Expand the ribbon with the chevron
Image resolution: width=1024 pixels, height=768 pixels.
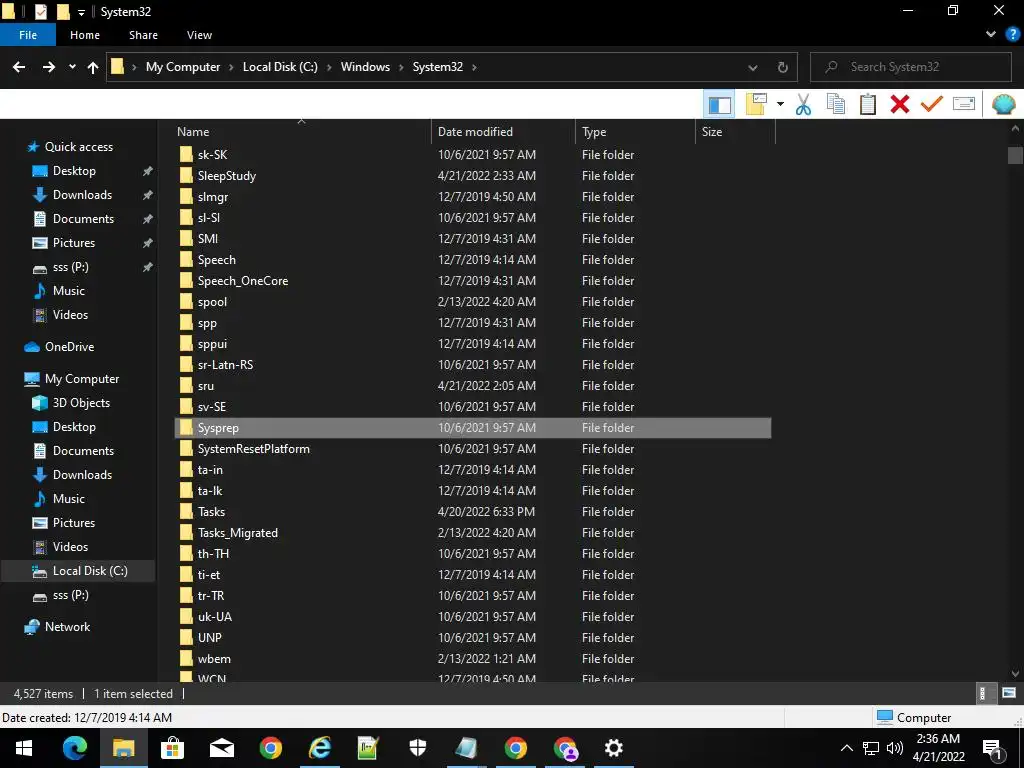[991, 35]
